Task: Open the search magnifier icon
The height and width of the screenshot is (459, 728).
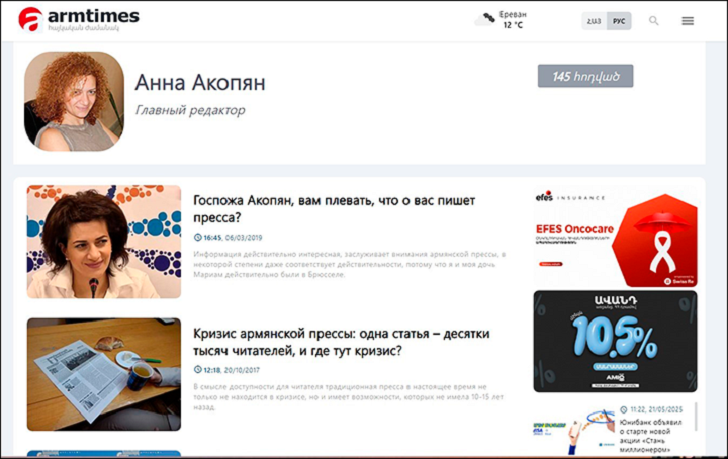Action: click(654, 20)
